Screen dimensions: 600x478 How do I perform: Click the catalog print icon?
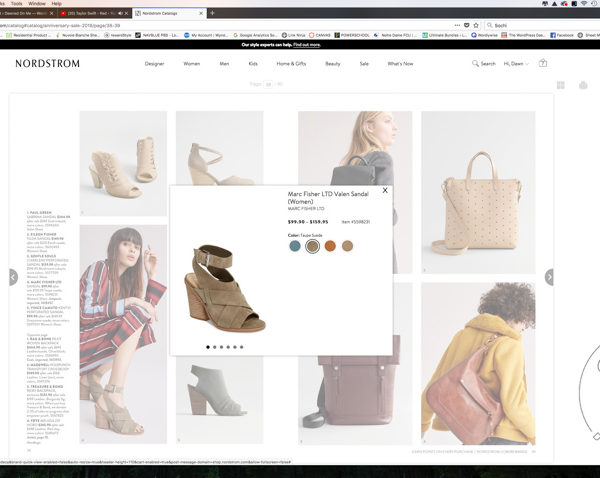click(x=583, y=85)
